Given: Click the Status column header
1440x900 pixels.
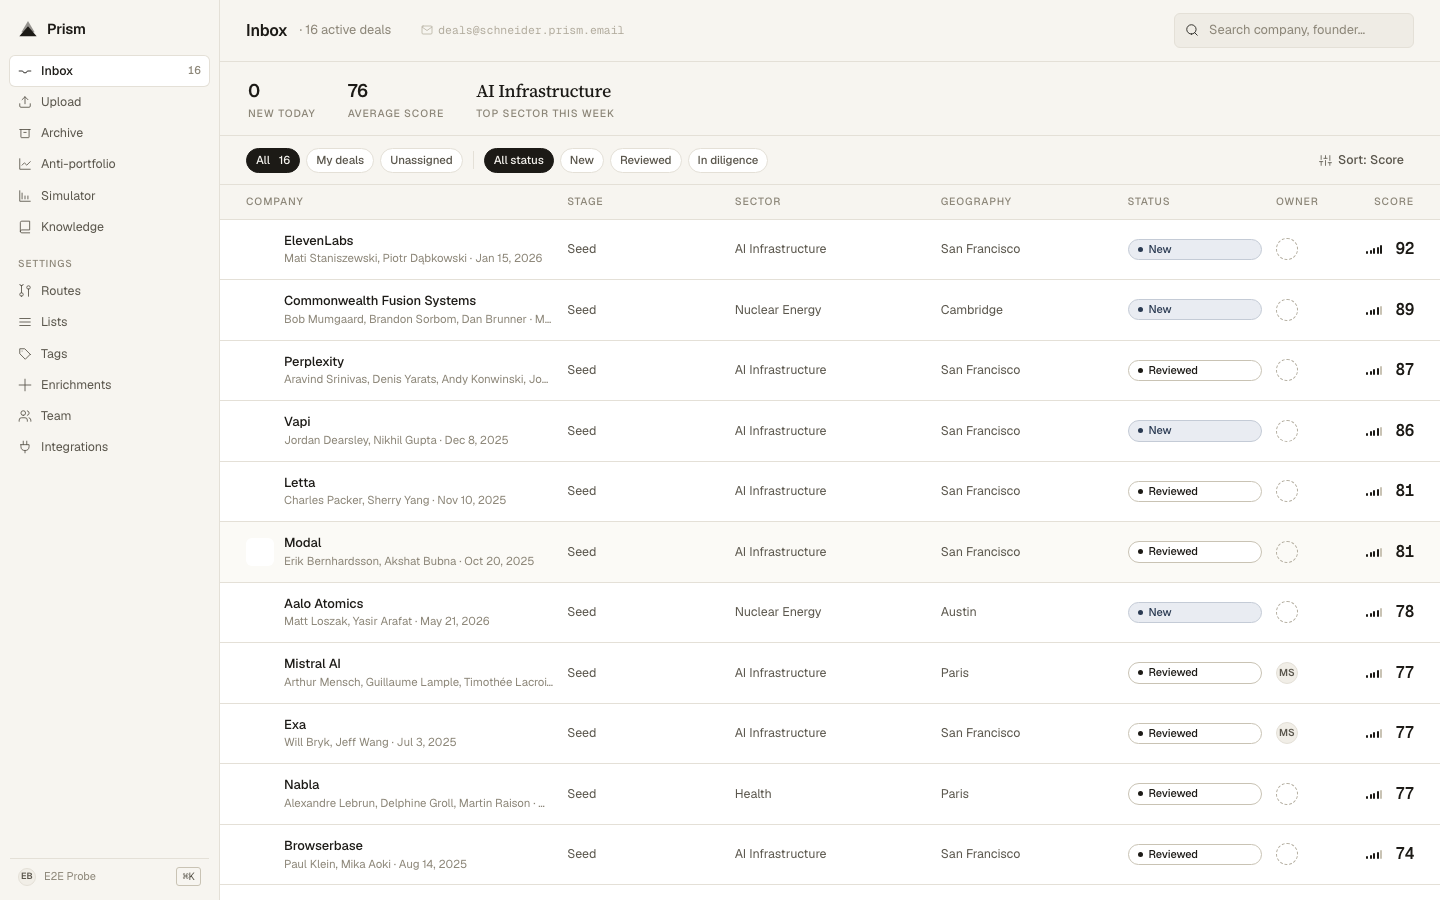Looking at the screenshot, I should click(x=1149, y=202).
